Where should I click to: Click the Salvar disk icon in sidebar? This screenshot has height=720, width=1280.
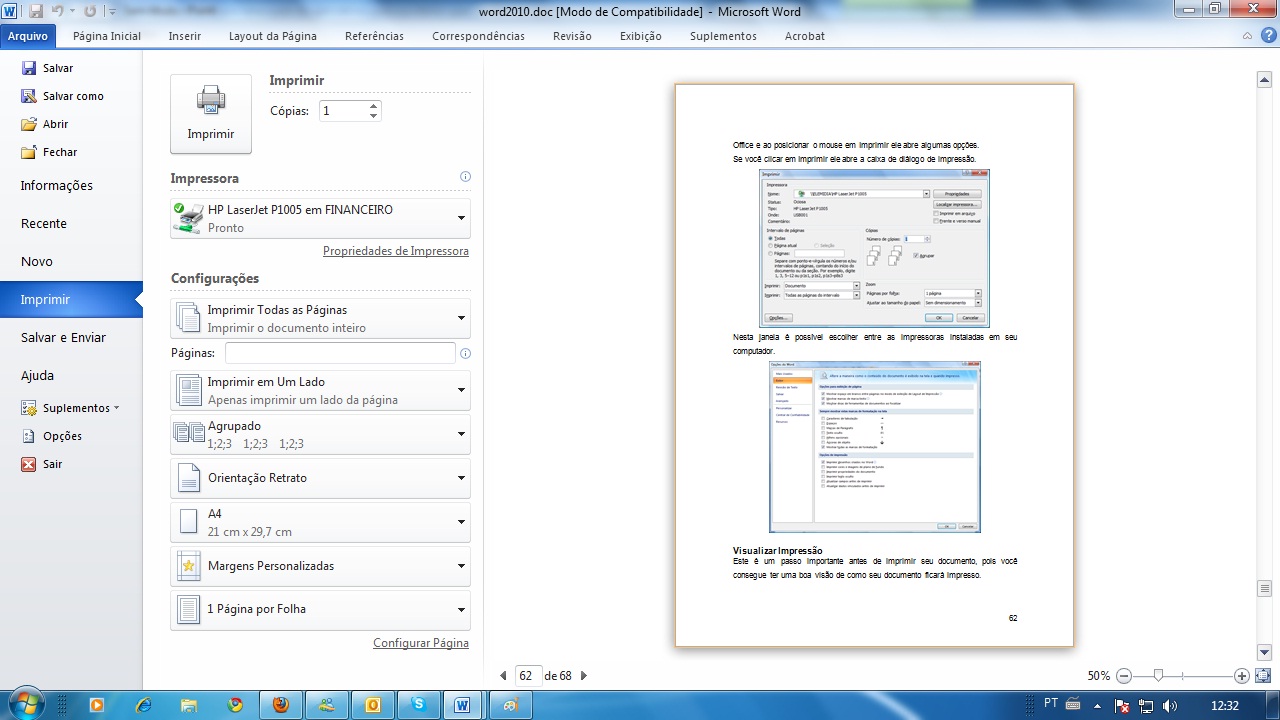(x=29, y=68)
